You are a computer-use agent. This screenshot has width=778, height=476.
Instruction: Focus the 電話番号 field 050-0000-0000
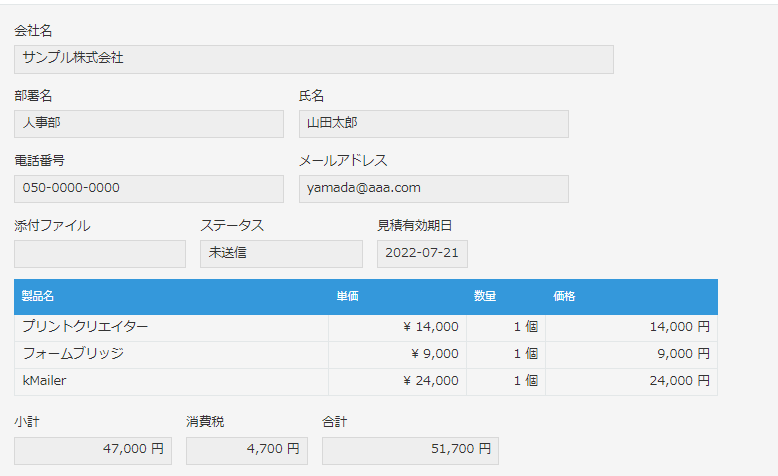(x=148, y=188)
